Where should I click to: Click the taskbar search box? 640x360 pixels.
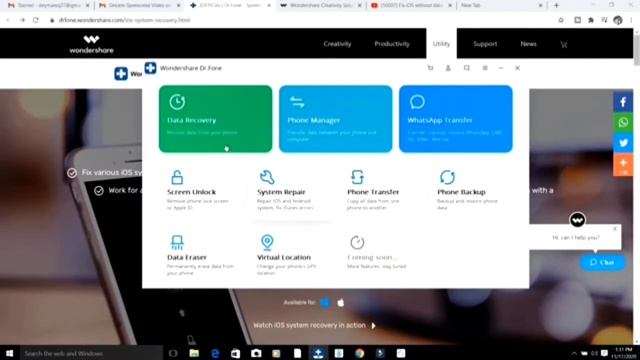point(91,353)
